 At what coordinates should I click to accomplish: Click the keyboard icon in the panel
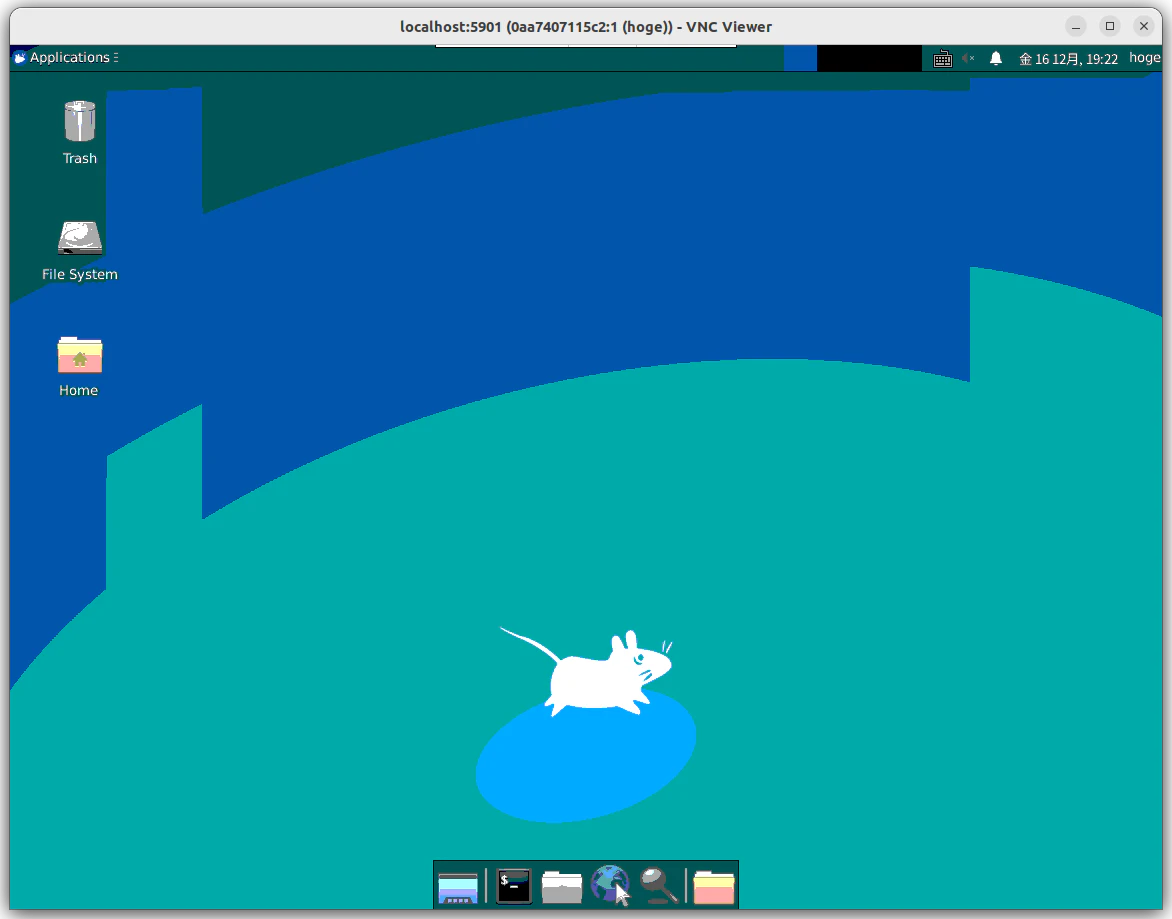coord(943,58)
